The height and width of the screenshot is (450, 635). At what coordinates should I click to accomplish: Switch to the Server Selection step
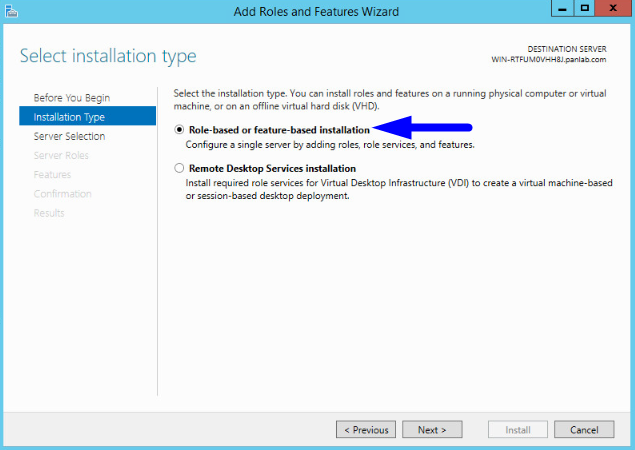pyautogui.click(x=69, y=136)
